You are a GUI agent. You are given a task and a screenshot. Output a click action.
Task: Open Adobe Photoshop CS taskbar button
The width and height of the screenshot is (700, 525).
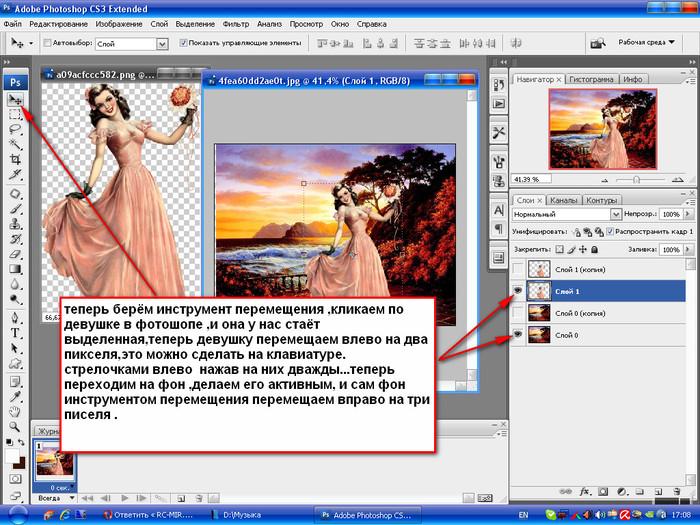(x=368, y=515)
